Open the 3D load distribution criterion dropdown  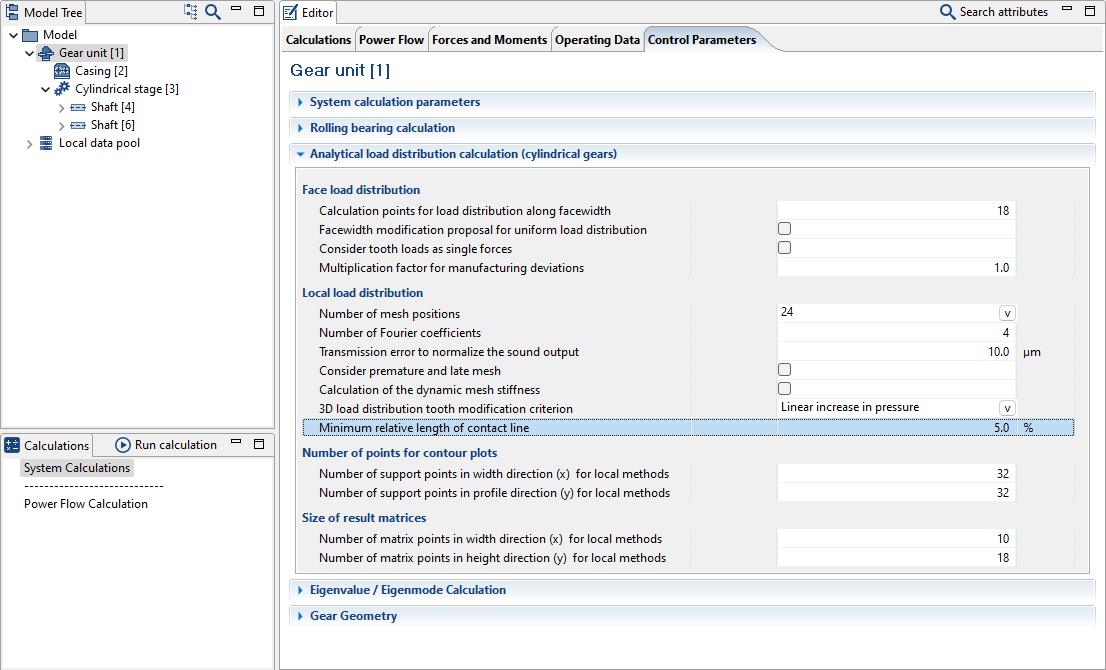pos(1007,408)
